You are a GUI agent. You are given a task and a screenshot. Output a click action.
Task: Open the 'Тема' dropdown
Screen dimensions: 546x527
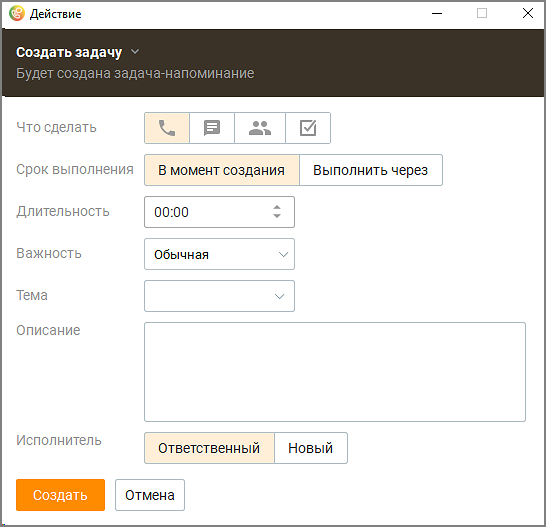click(219, 296)
